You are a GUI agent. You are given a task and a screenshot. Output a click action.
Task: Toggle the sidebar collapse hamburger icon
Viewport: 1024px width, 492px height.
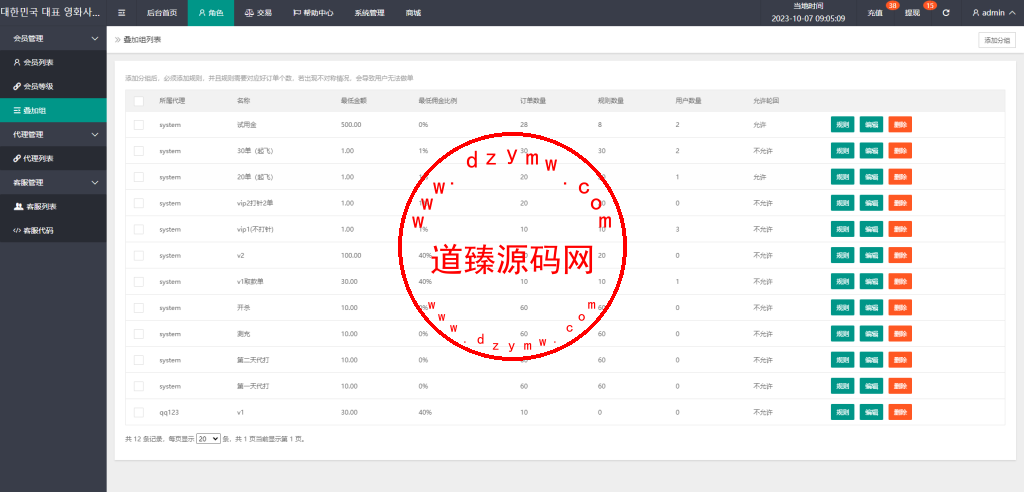pyautogui.click(x=121, y=12)
